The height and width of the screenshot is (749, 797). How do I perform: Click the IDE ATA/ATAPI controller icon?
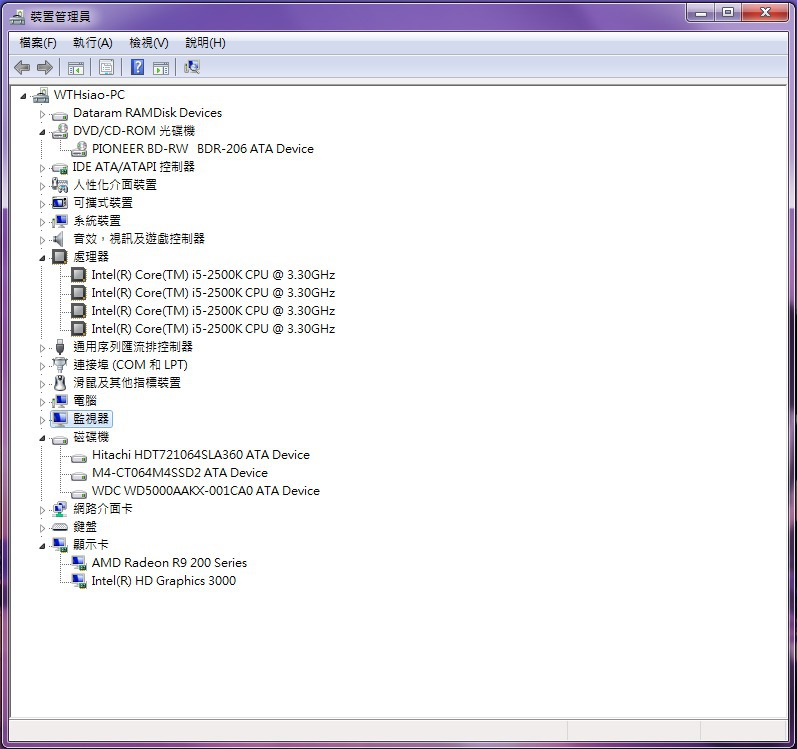pos(59,168)
